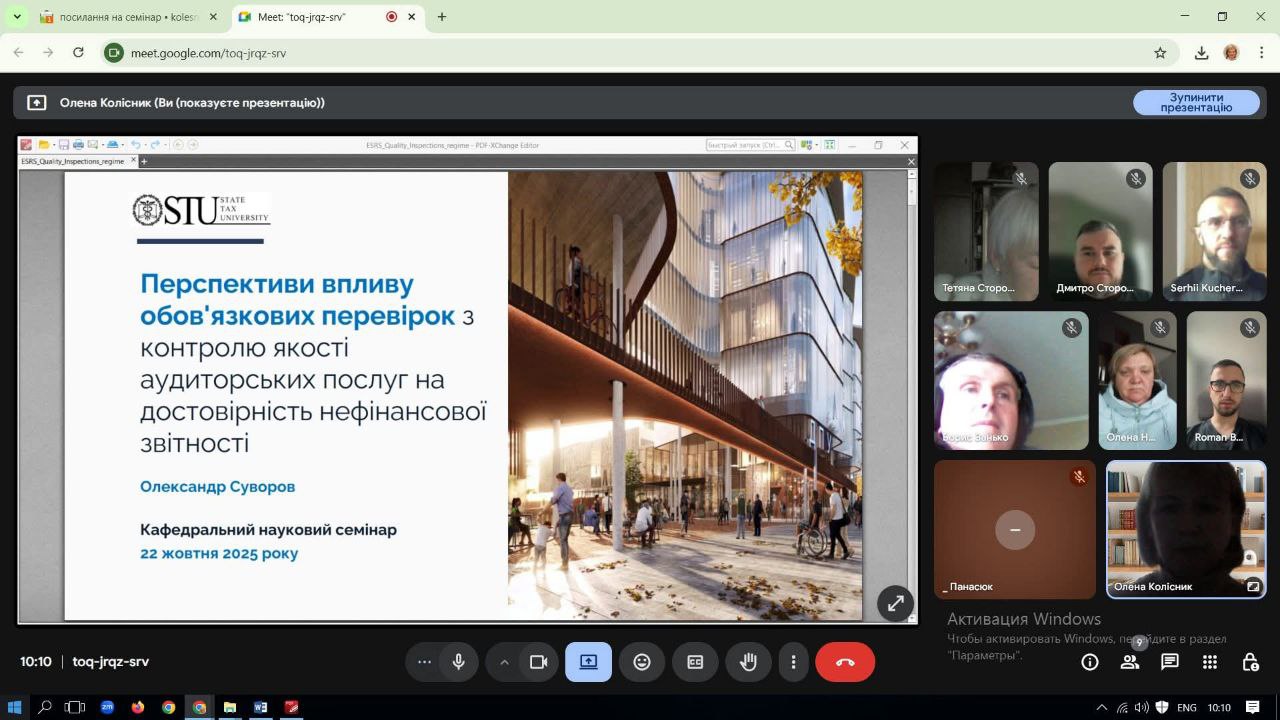Turn off the camera in Meet
This screenshot has width=1280, height=720.
pos(538,662)
